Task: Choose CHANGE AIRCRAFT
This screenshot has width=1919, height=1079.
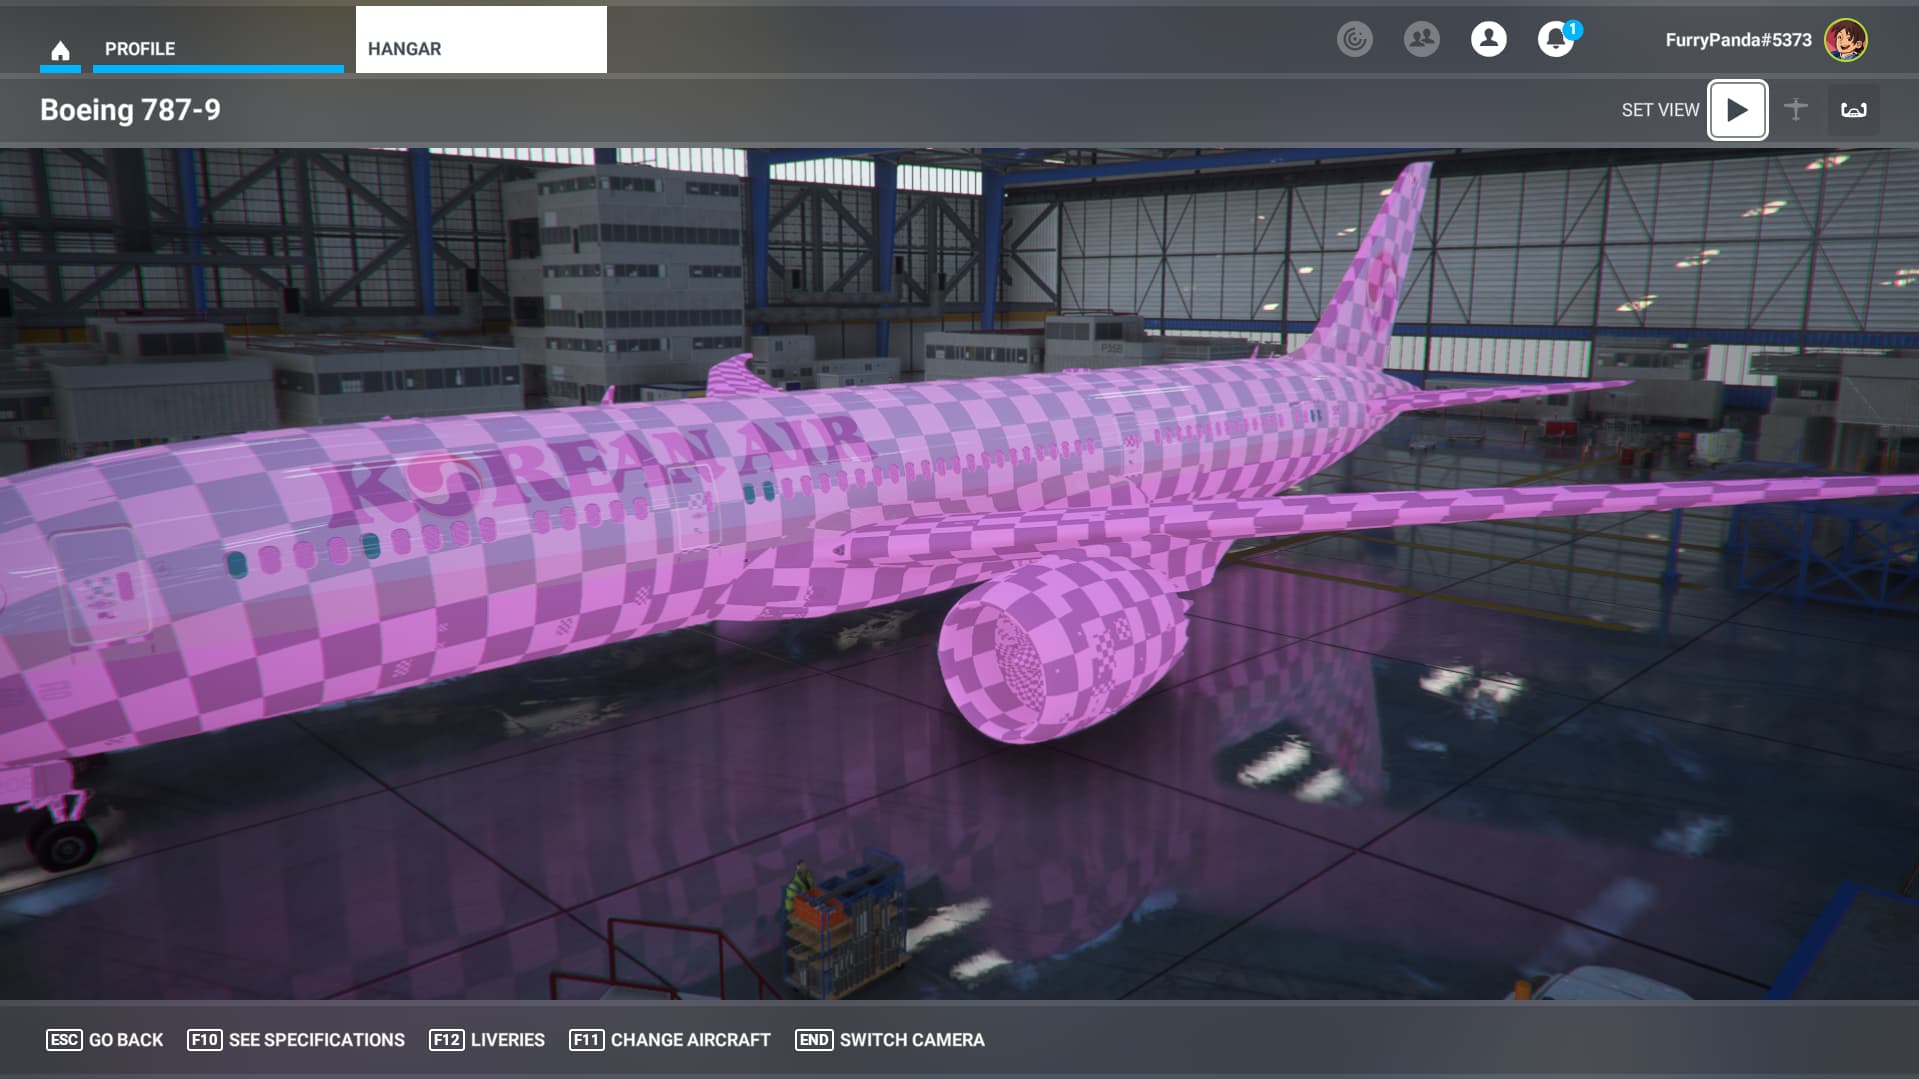Action: [x=691, y=1040]
